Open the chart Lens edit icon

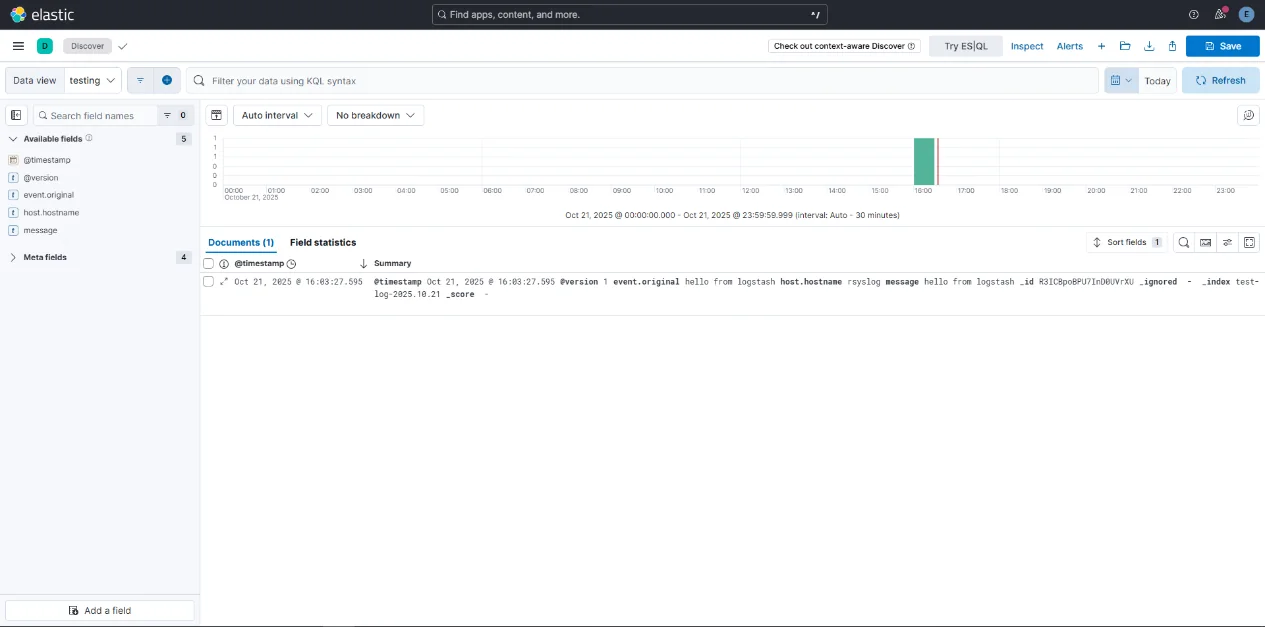click(x=1248, y=115)
